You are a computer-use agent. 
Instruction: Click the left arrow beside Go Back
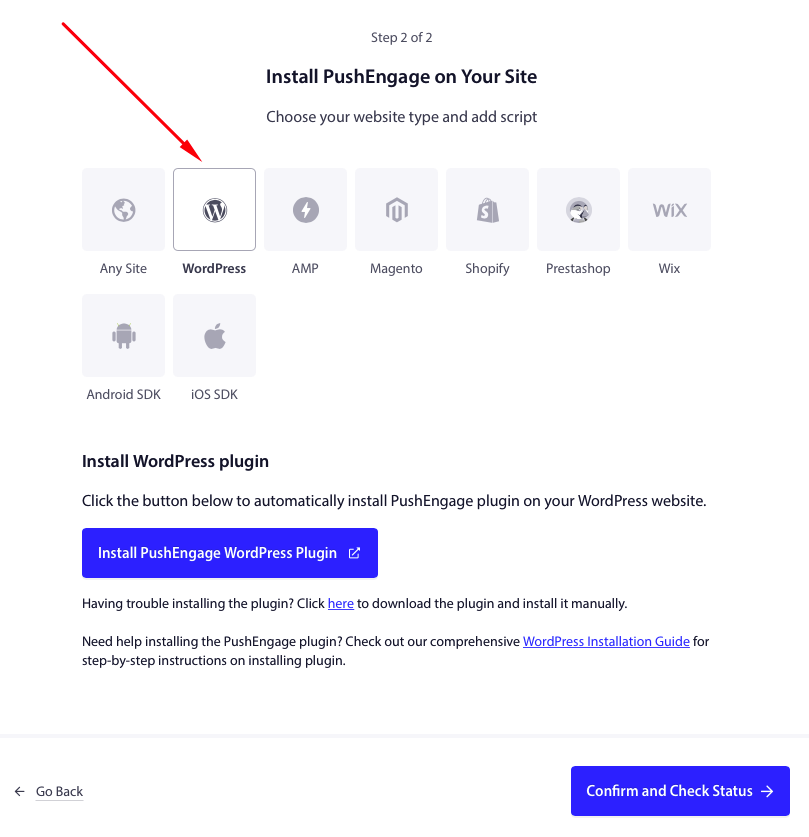[x=20, y=792]
